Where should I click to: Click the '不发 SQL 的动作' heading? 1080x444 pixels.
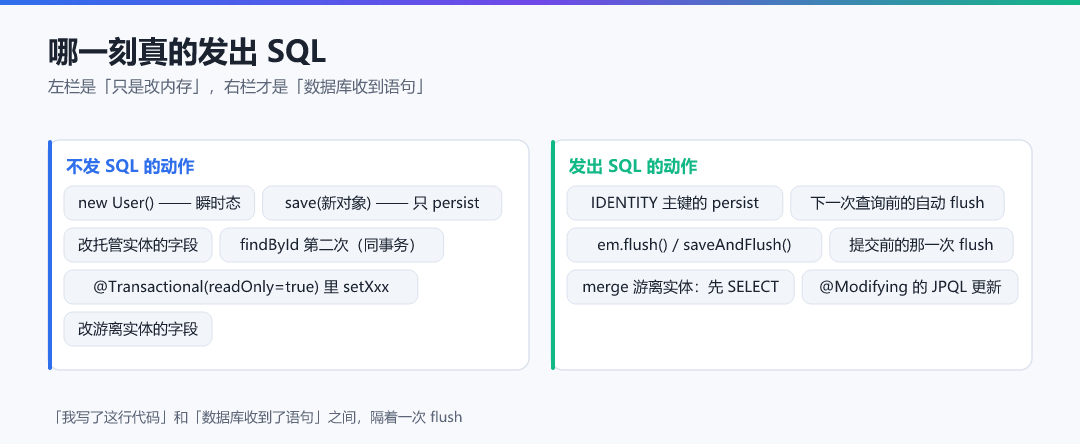pos(130,166)
